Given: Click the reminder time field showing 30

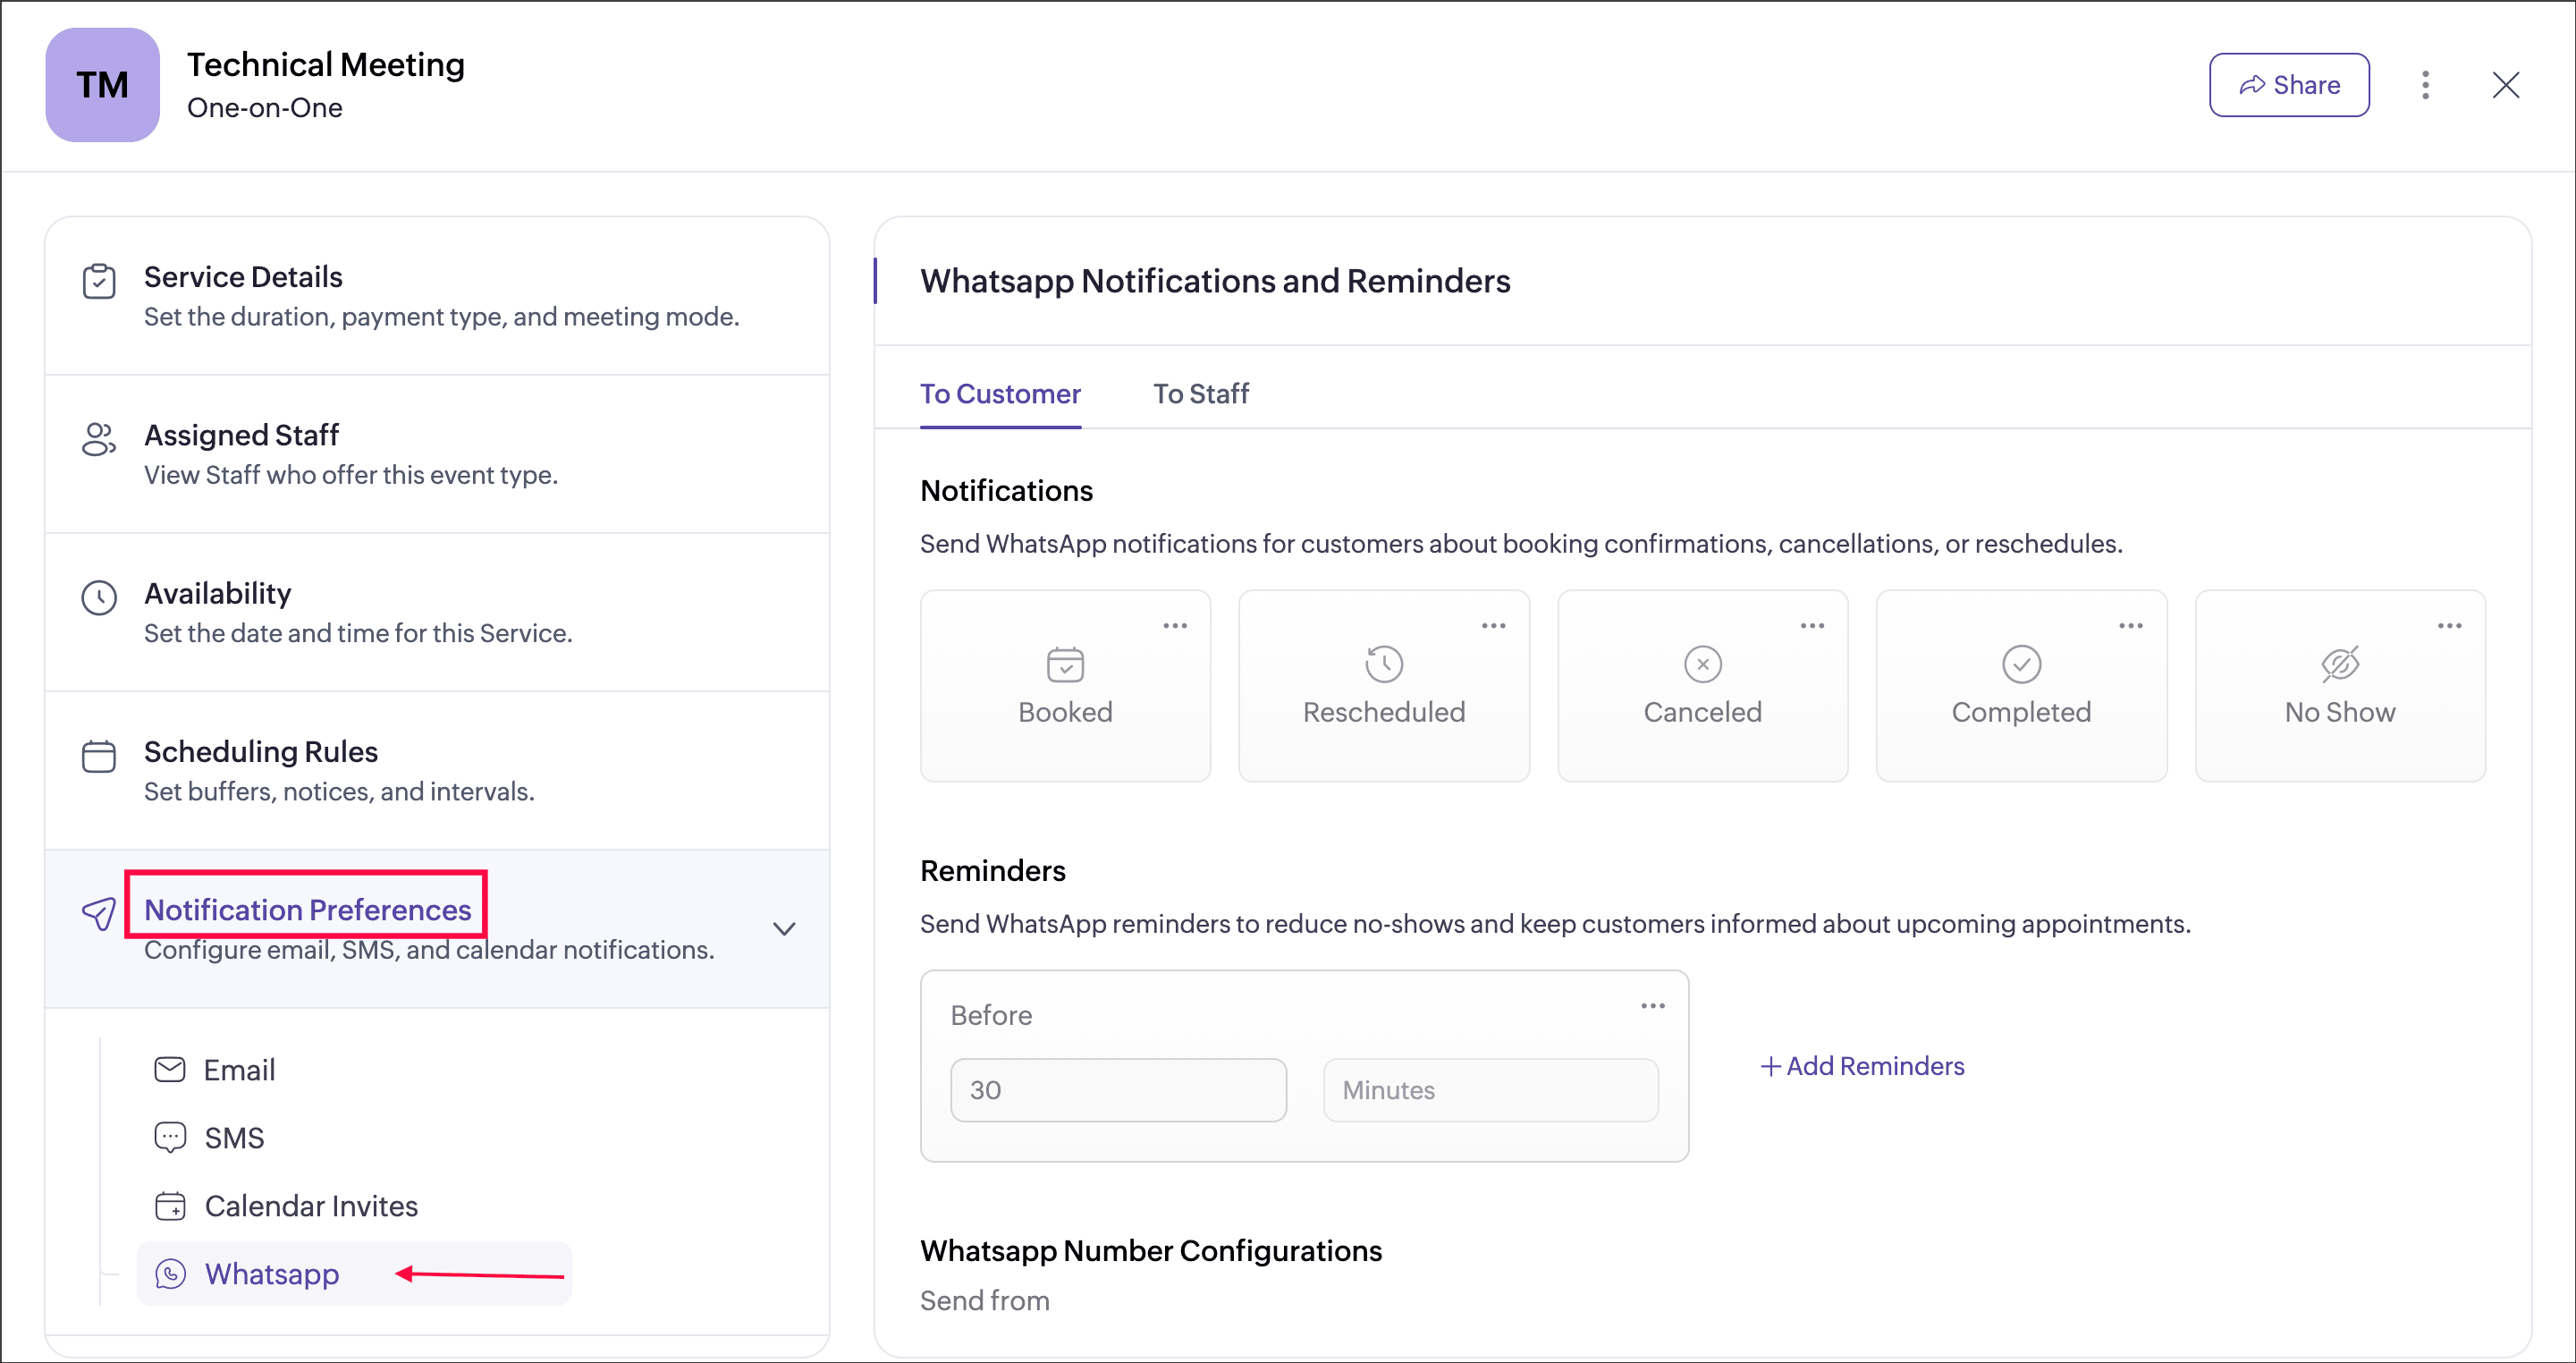Looking at the screenshot, I should 1117,1090.
